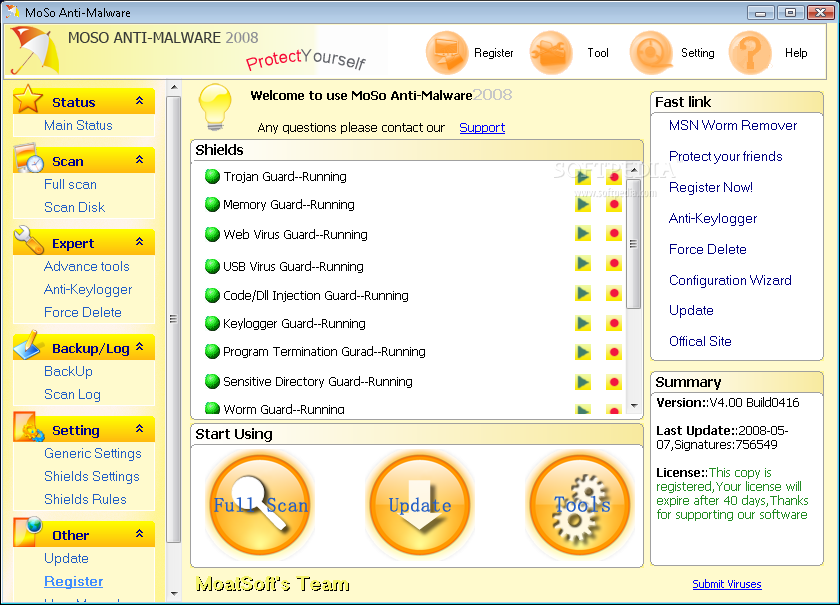840x605 pixels.
Task: Stop Memory Guard with red button
Action: pyautogui.click(x=614, y=204)
